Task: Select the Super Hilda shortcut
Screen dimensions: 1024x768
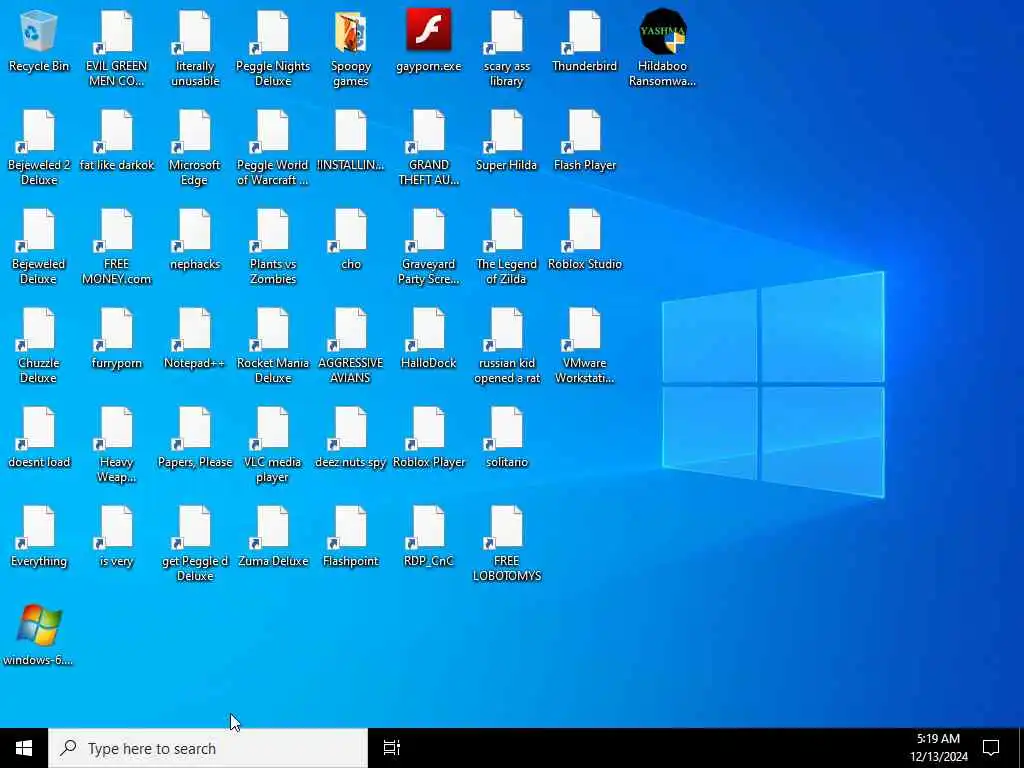Action: 507,140
